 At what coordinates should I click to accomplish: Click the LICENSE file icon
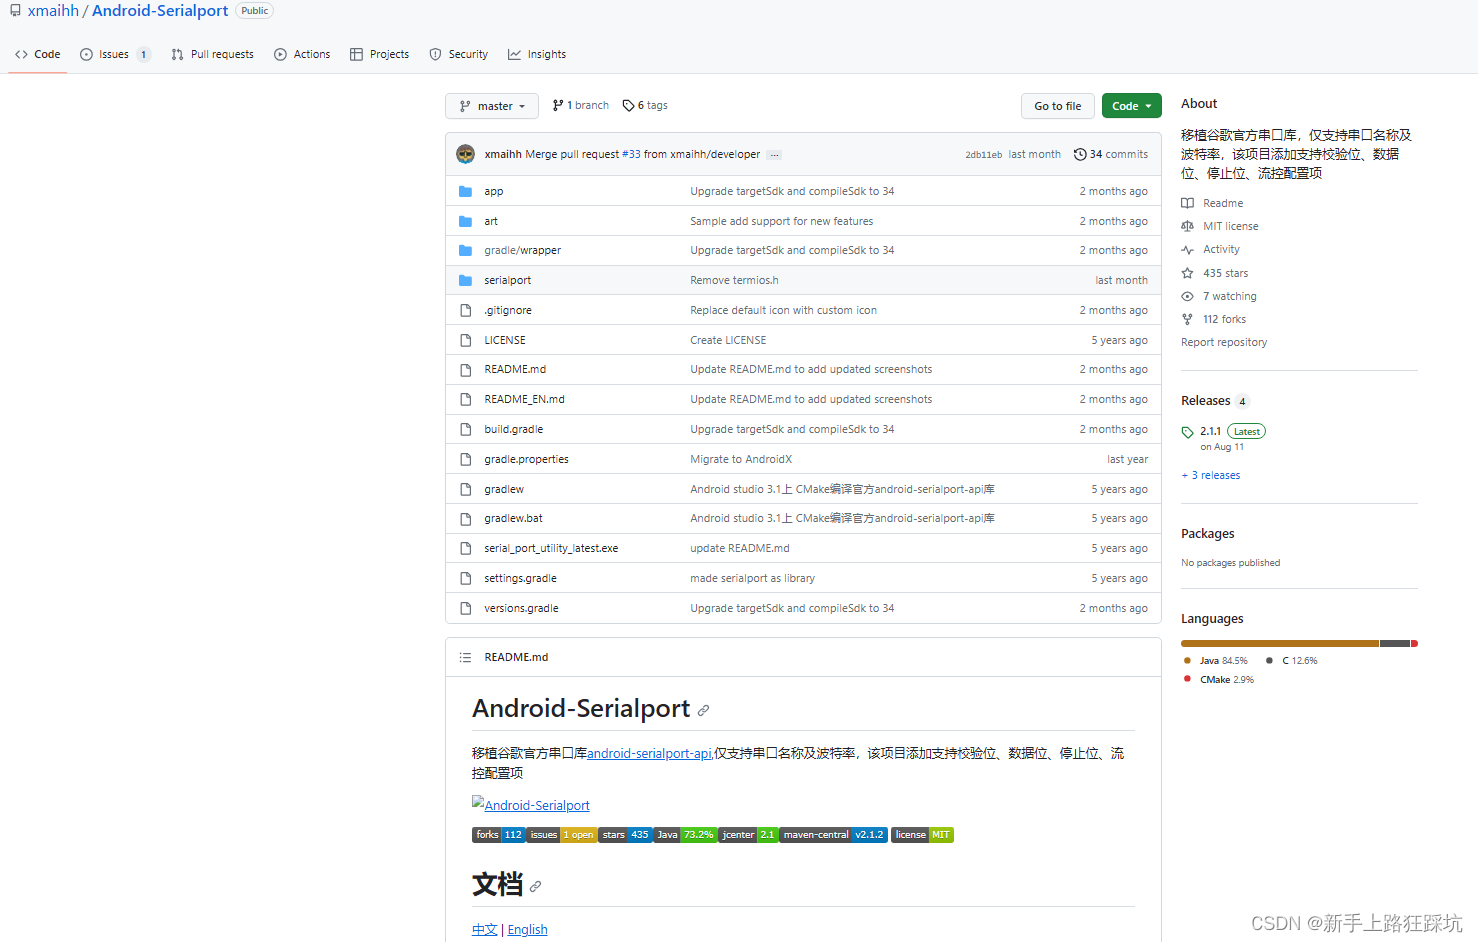[465, 340]
